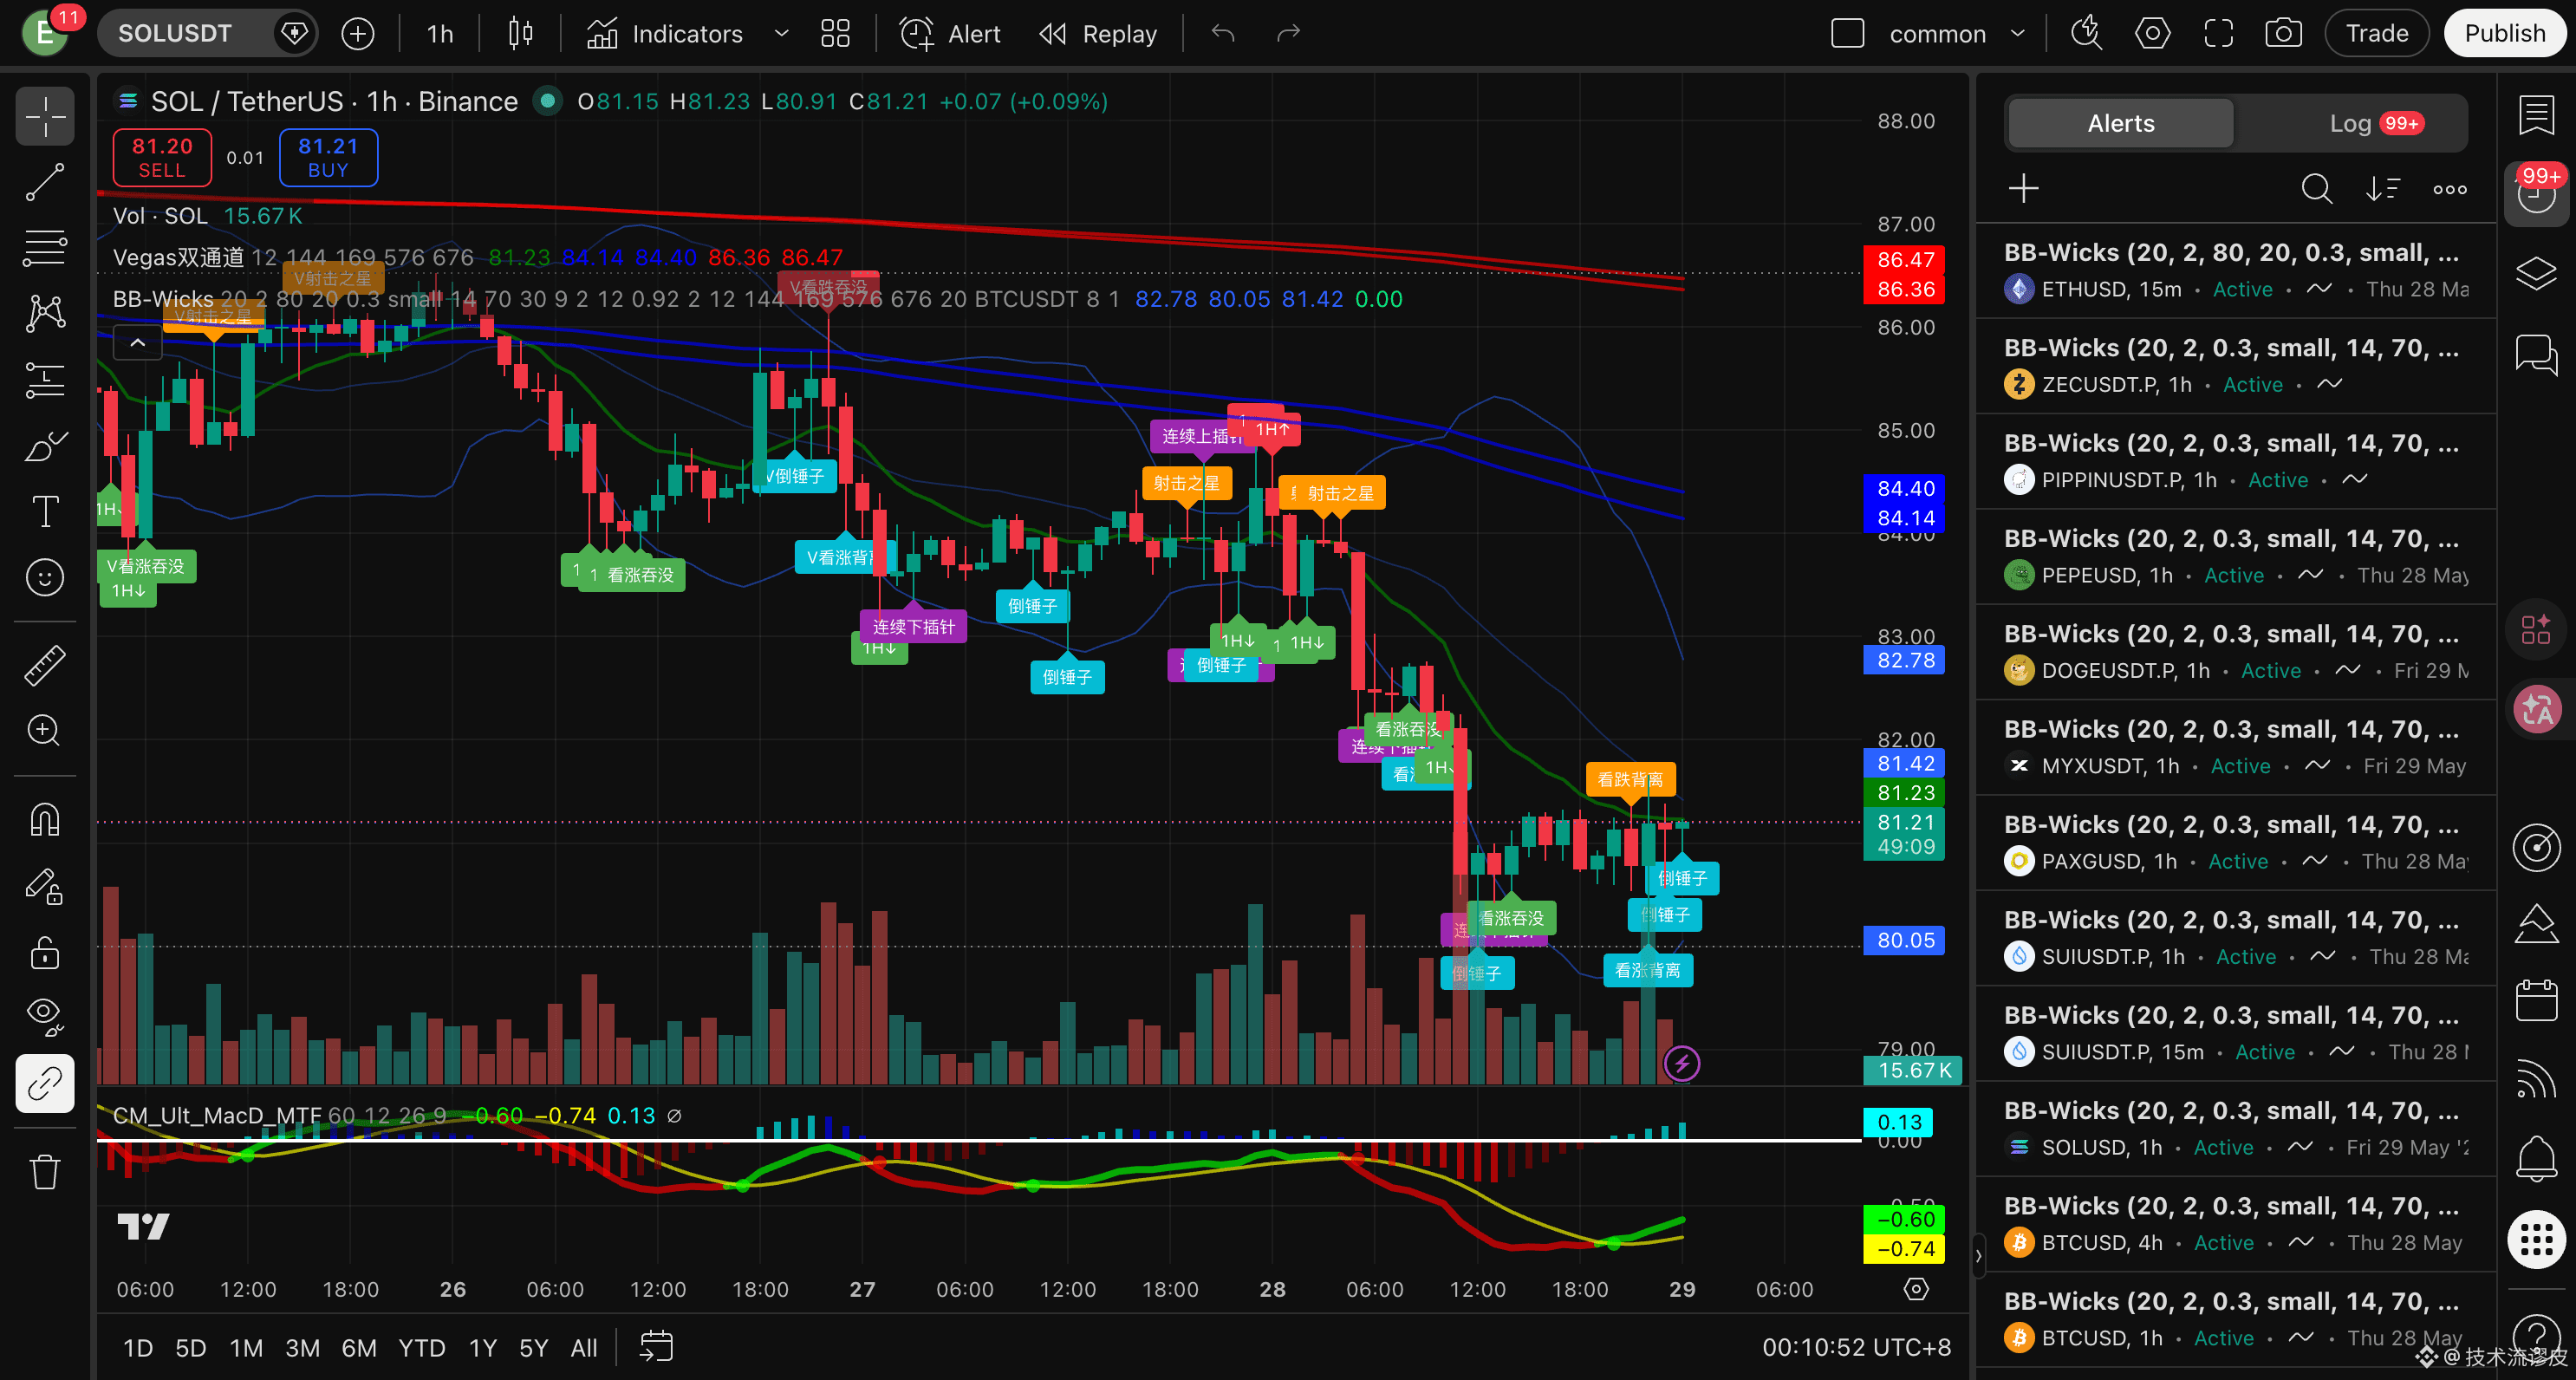
Task: Open the DOGEUSDT.P, 1h alert row
Action: pyautogui.click(x=2236, y=652)
